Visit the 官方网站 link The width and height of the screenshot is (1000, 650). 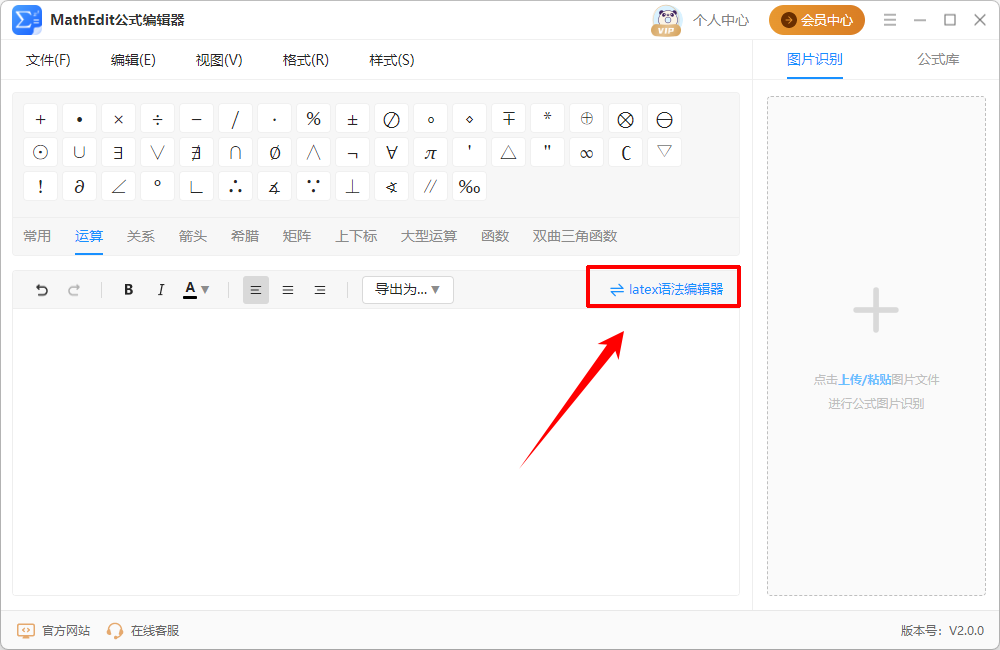(x=54, y=631)
